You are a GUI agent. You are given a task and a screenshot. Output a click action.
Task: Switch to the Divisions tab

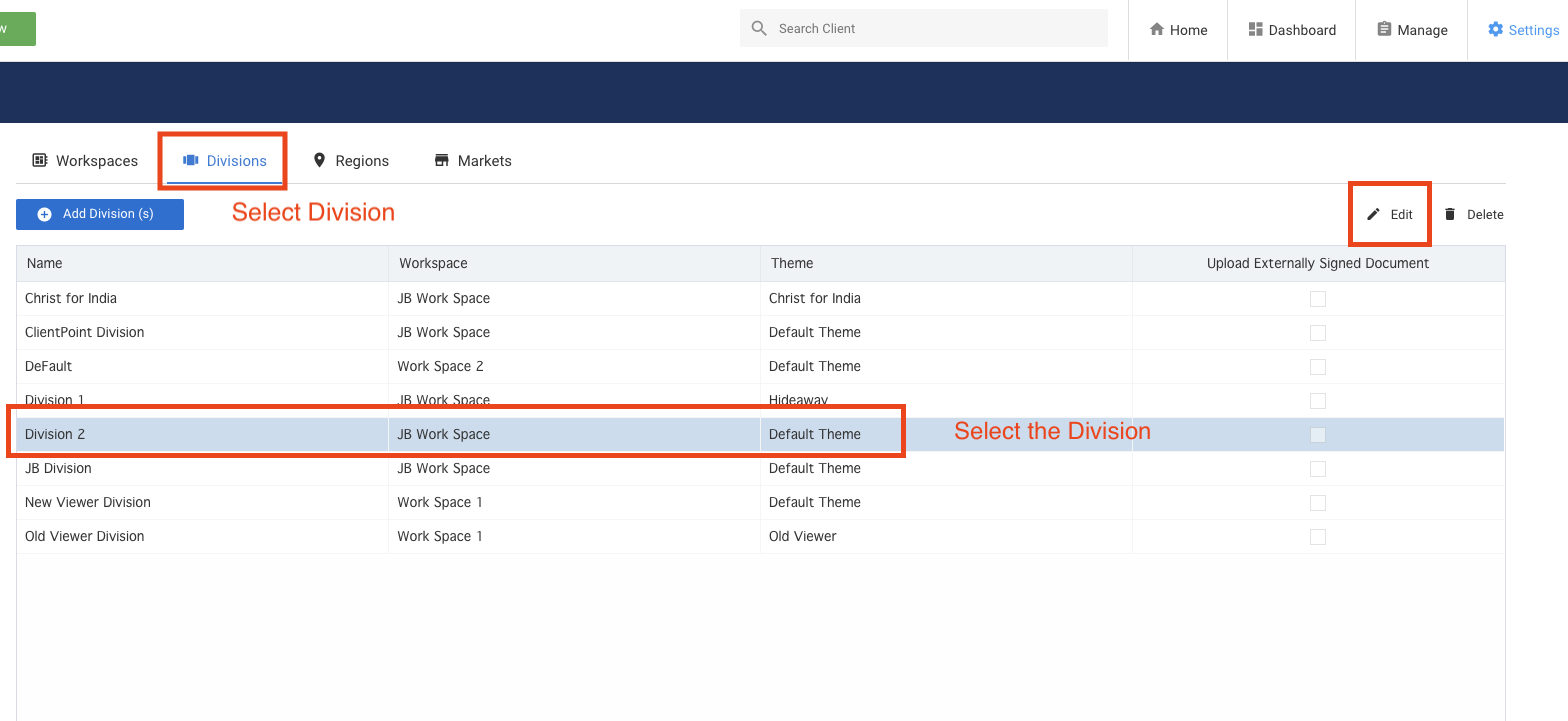pyautogui.click(x=224, y=160)
